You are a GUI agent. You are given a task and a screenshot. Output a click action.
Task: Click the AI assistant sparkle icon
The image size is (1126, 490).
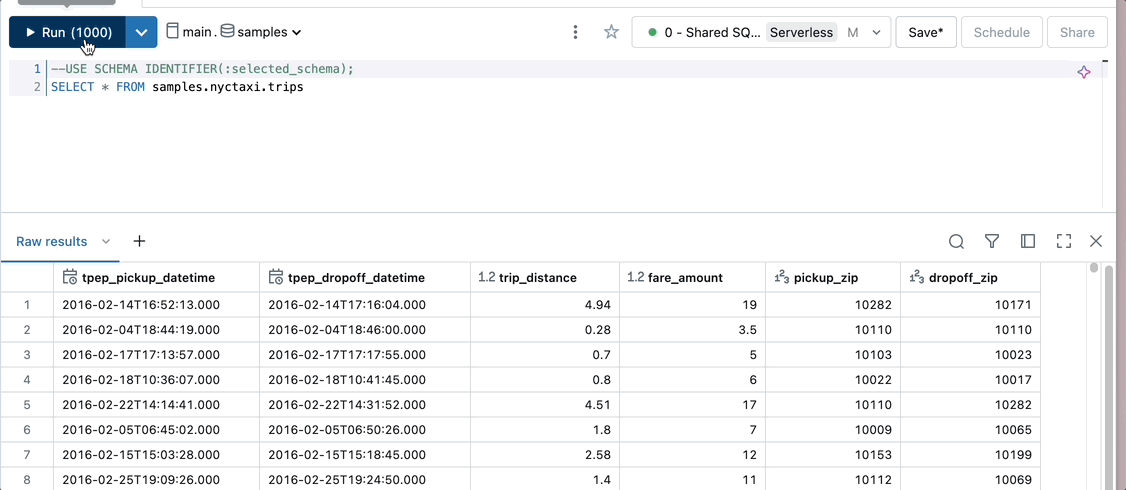click(x=1083, y=72)
